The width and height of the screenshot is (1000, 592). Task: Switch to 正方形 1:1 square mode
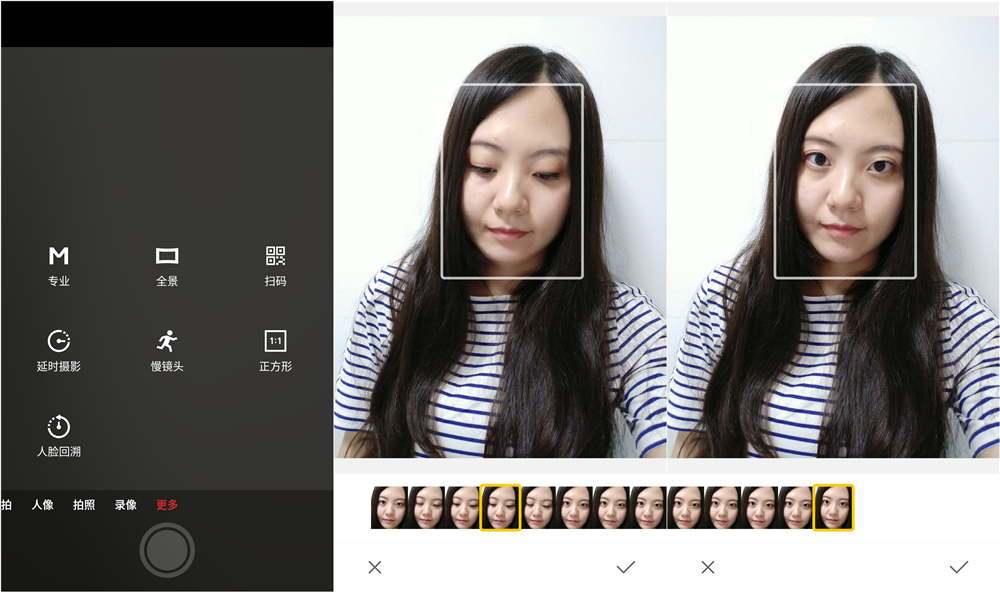coord(276,351)
